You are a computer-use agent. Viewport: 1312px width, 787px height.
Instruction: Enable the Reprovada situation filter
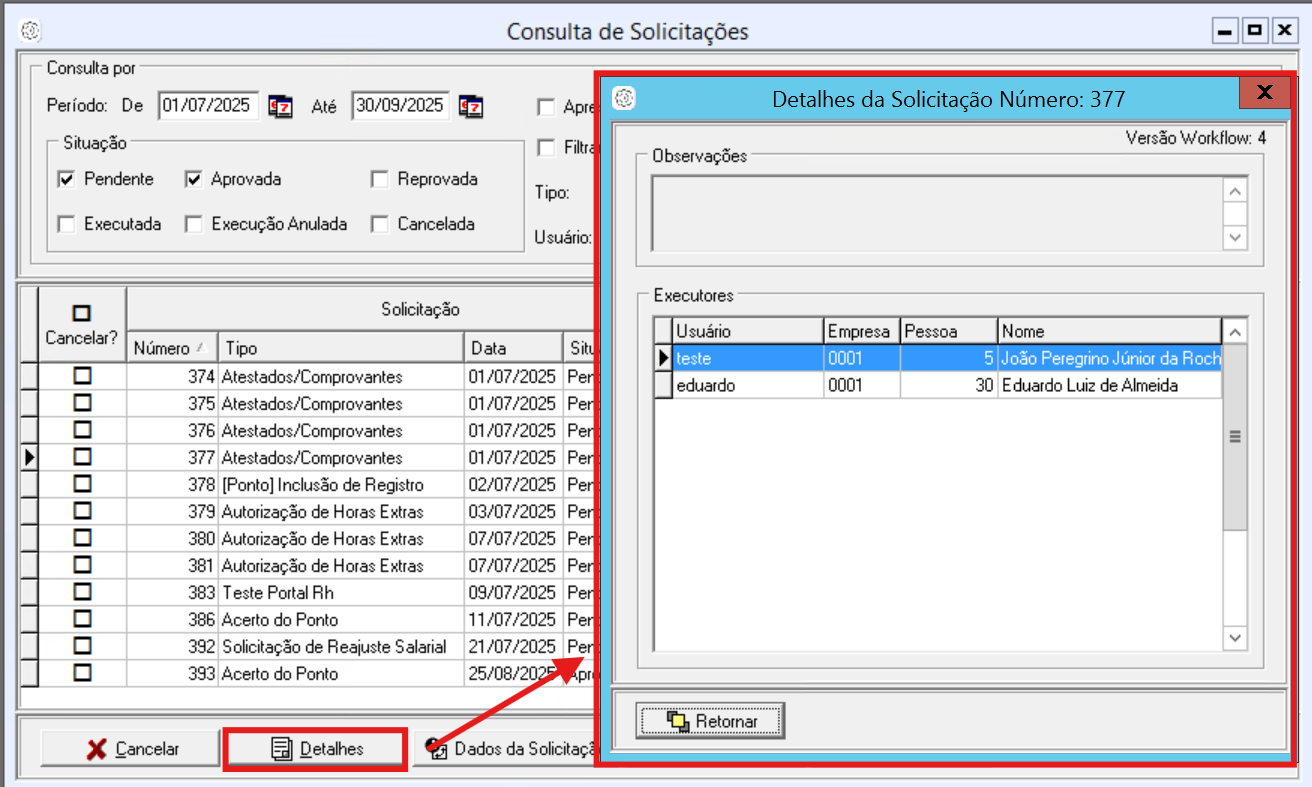coord(379,180)
